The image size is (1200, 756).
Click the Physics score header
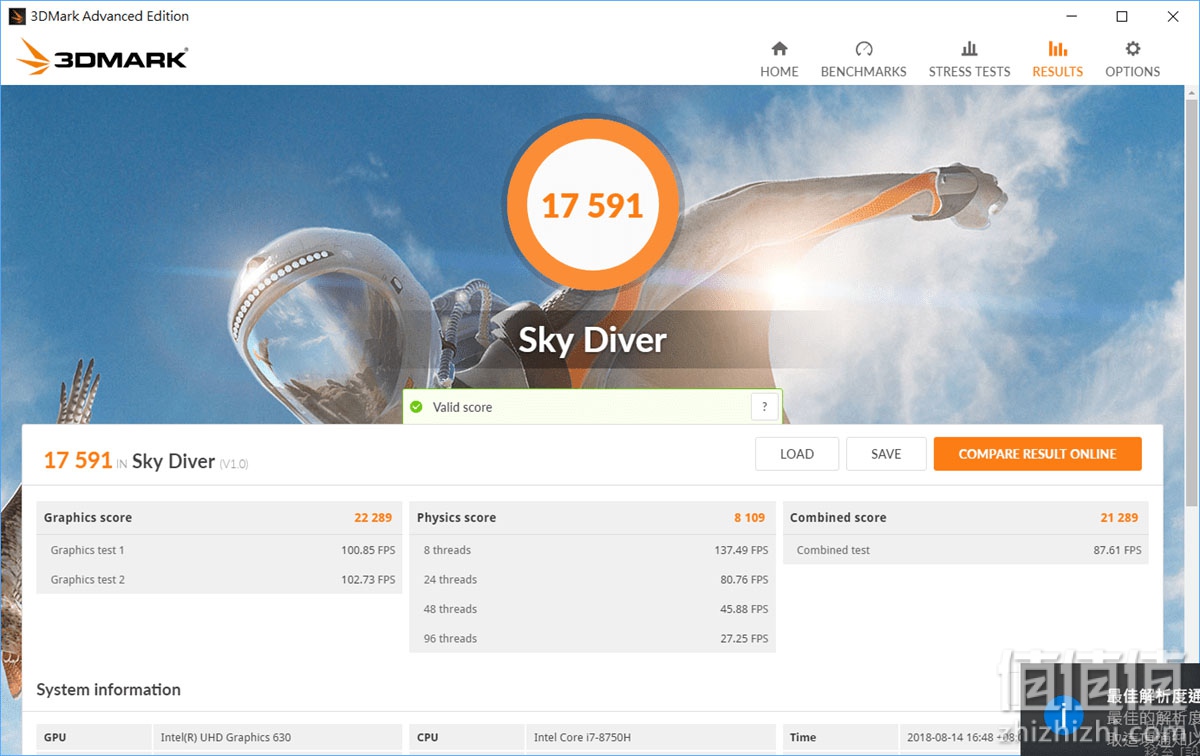[x=456, y=518]
